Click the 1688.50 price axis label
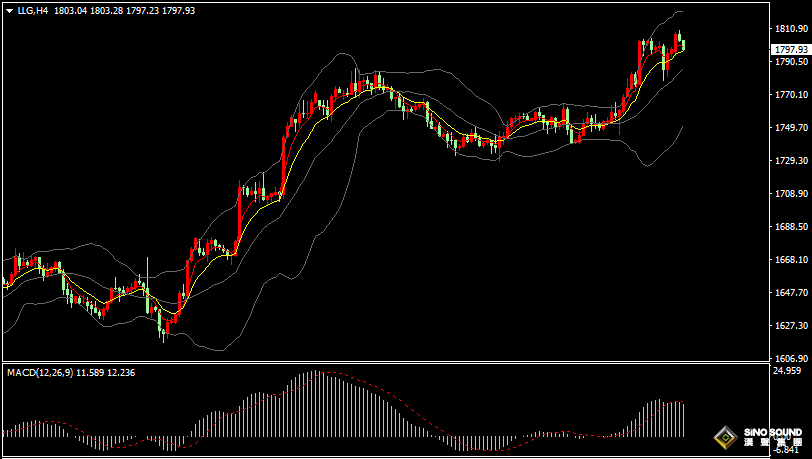The image size is (812, 459). coord(789,227)
